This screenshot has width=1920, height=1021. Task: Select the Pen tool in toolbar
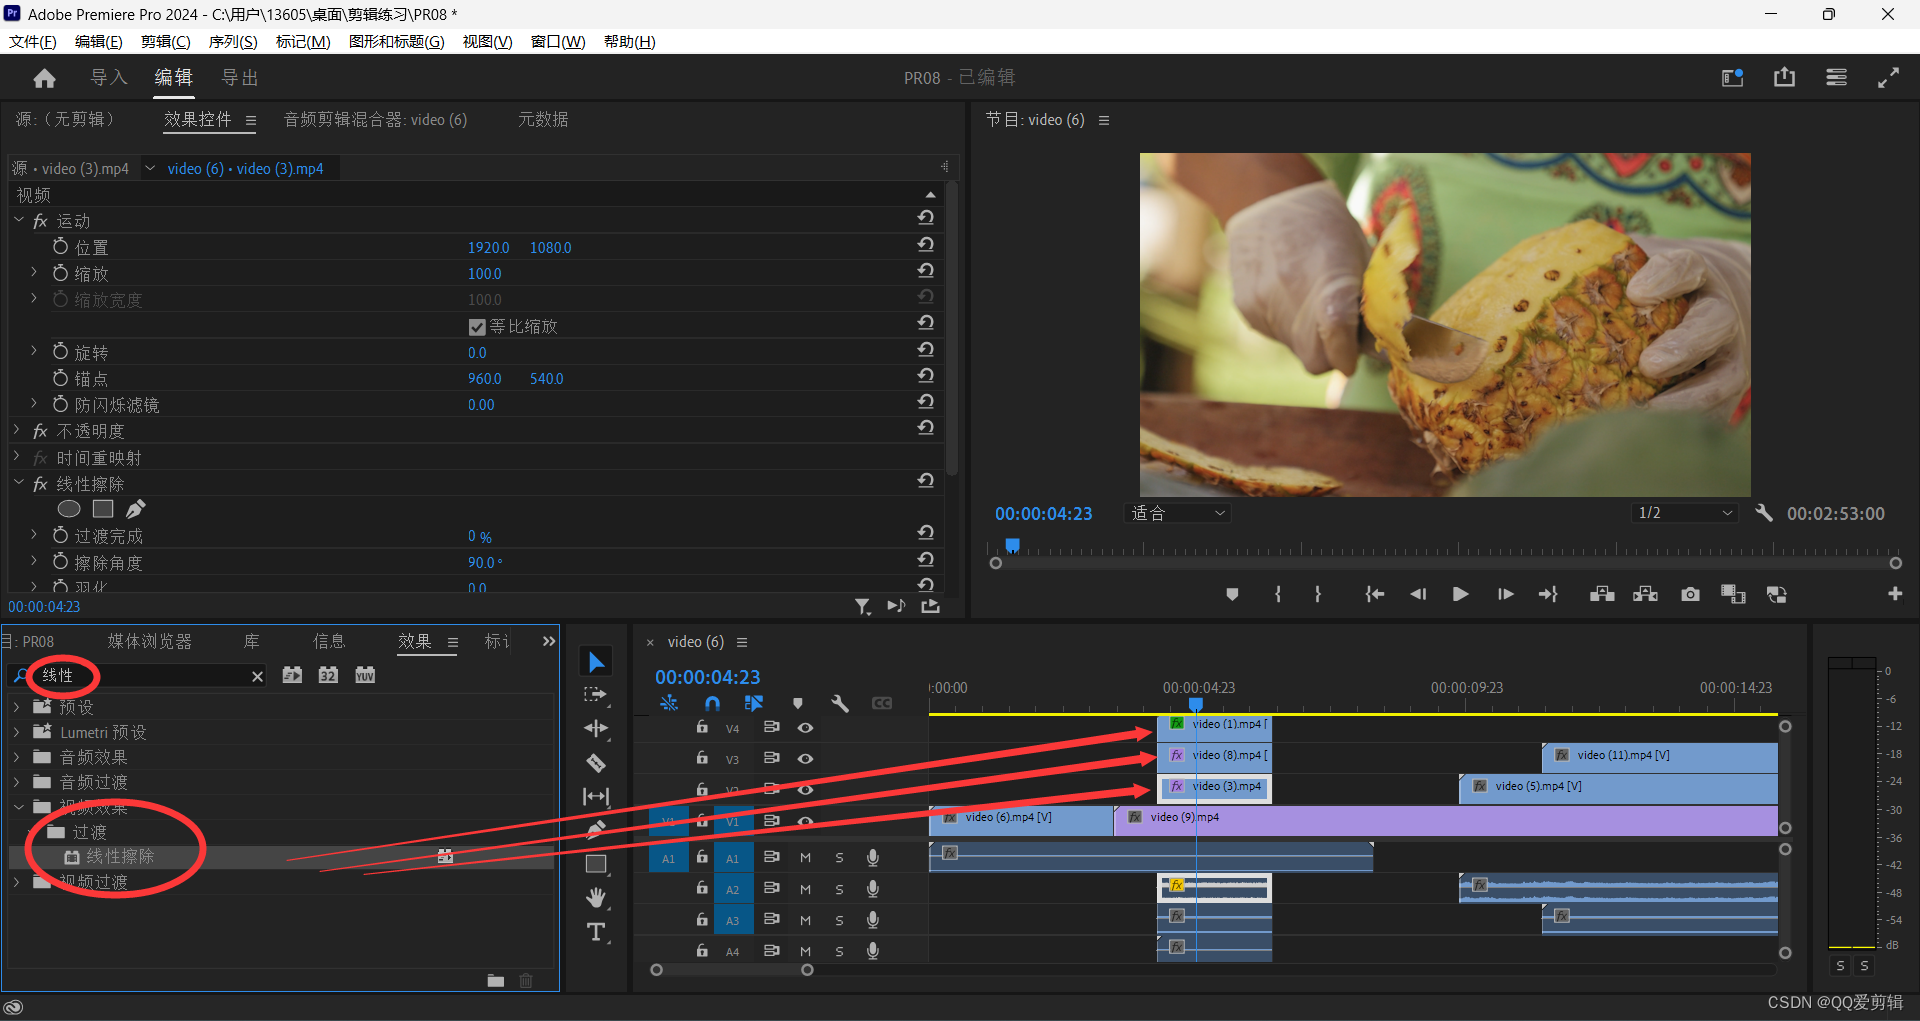[x=596, y=829]
